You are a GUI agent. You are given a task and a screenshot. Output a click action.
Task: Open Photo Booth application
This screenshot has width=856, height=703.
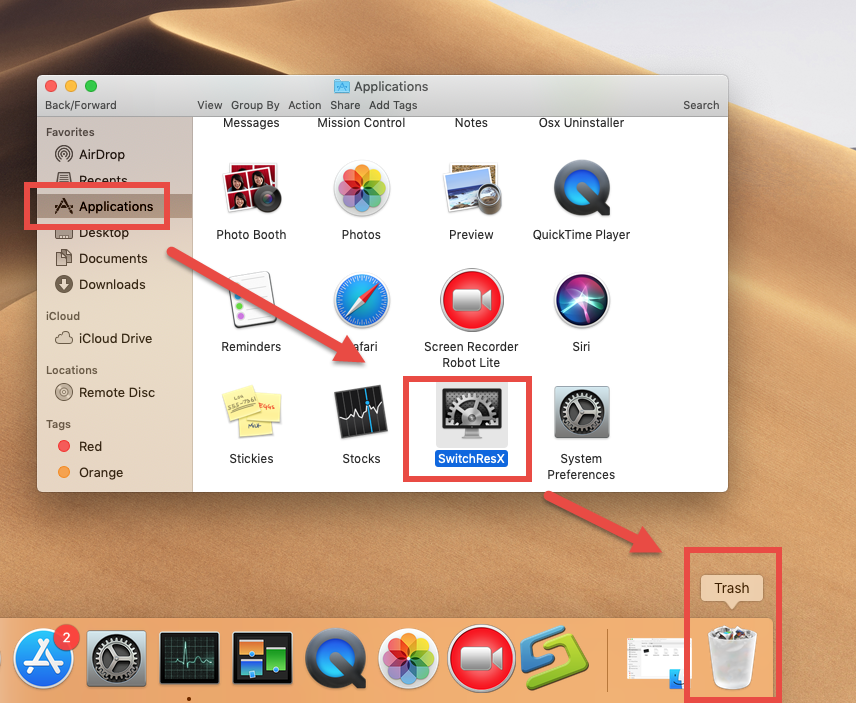click(x=251, y=188)
